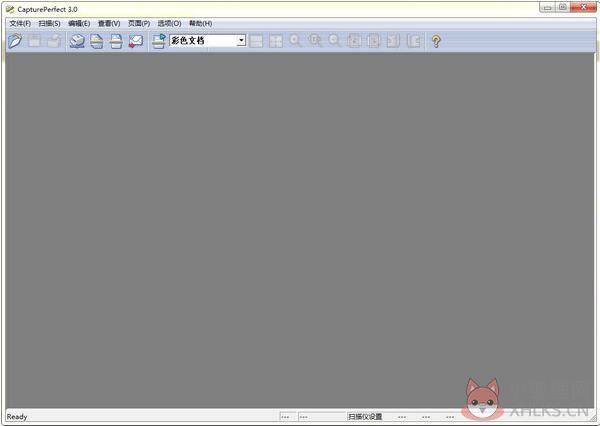Screen dimensions: 600x426
Task: Click the scan single page icon
Action: 116,41
